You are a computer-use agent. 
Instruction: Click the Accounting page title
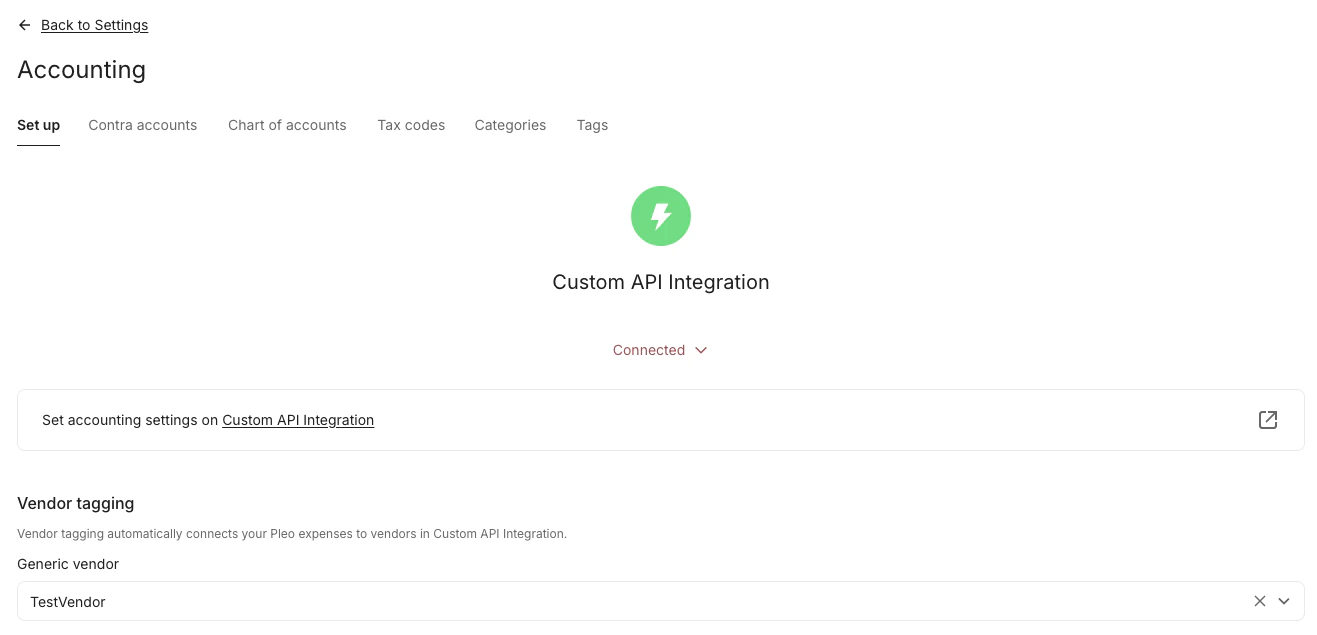(x=82, y=70)
